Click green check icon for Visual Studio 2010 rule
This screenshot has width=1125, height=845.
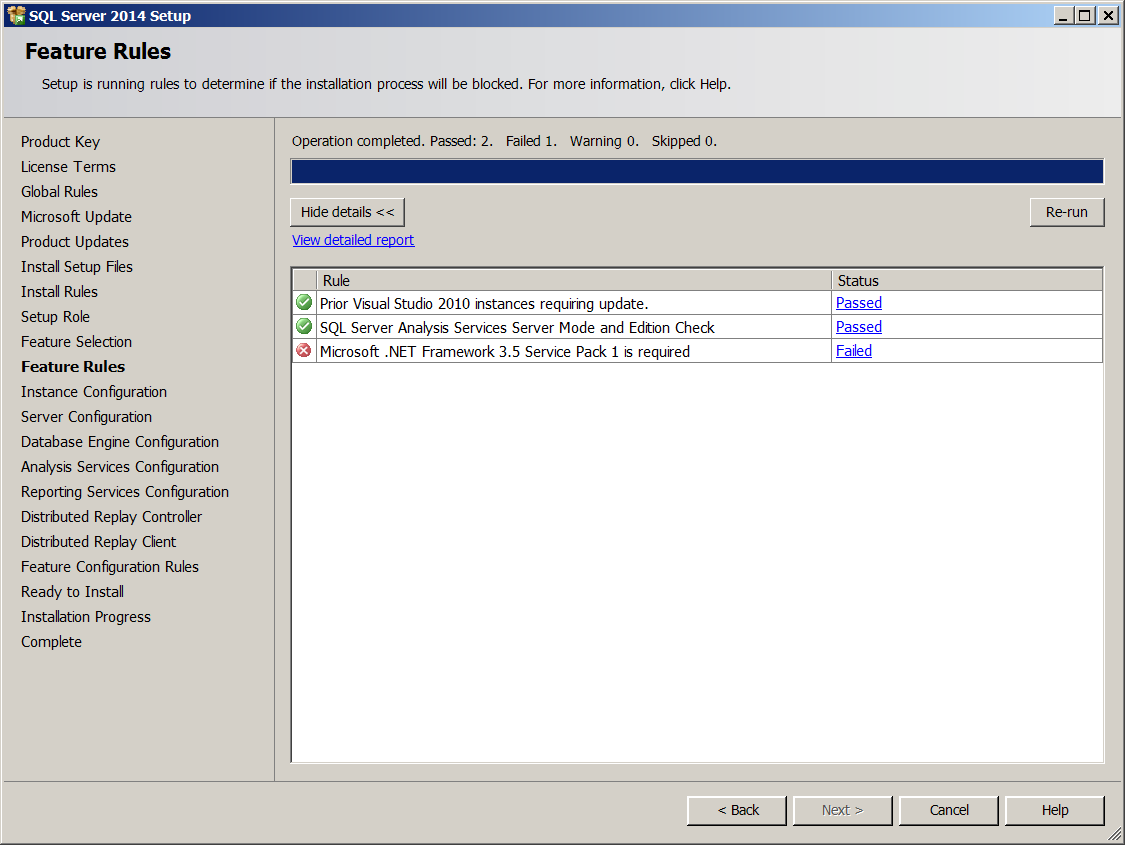pyautogui.click(x=304, y=302)
